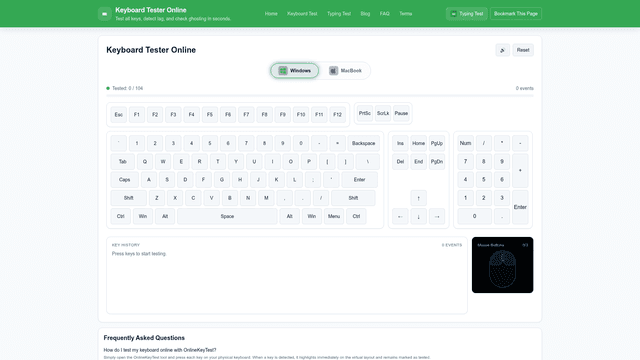Click the right Alt key
Screen dimensions: 640x360
coord(289,216)
